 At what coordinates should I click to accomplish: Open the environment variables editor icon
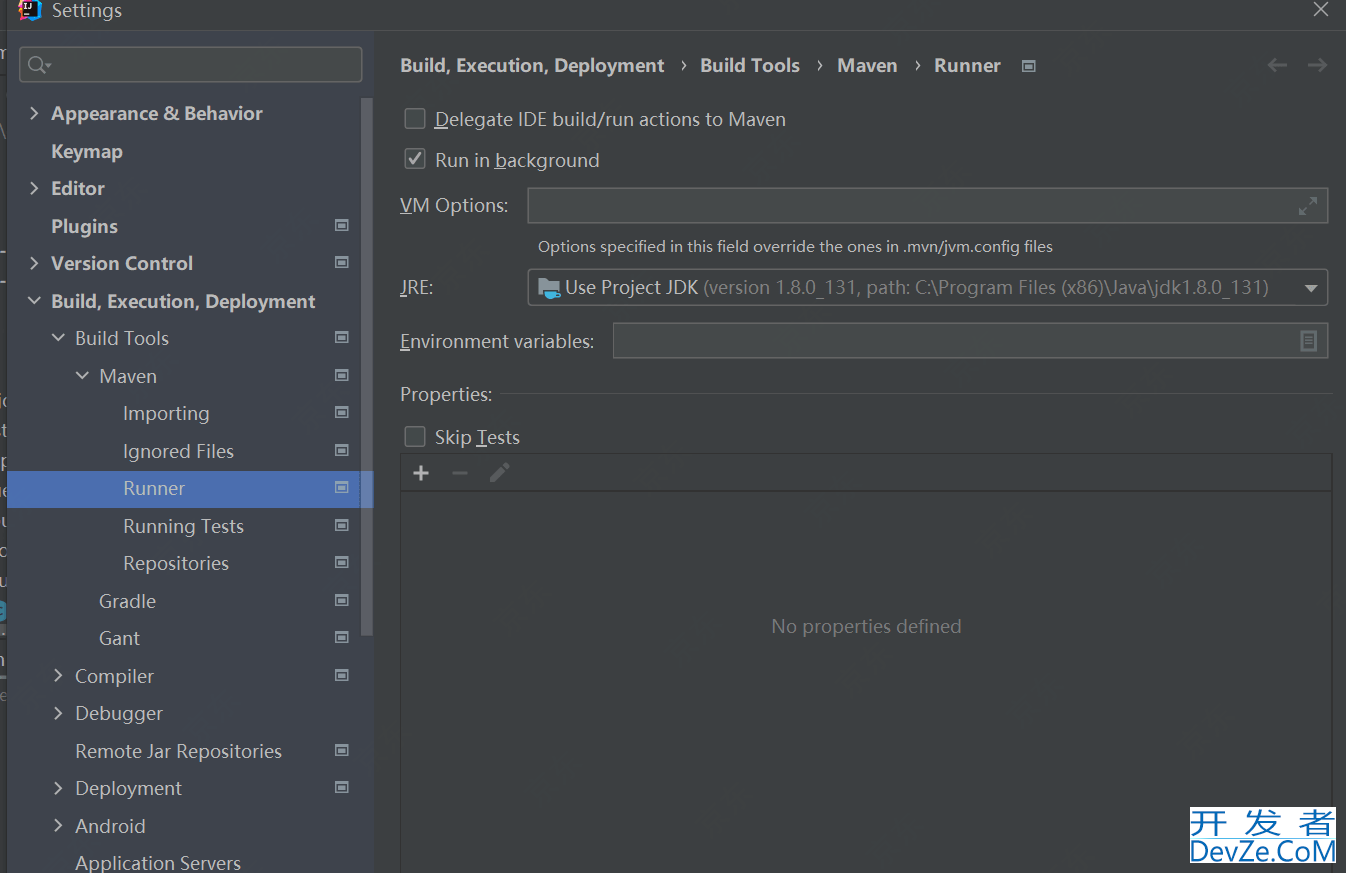[1308, 341]
